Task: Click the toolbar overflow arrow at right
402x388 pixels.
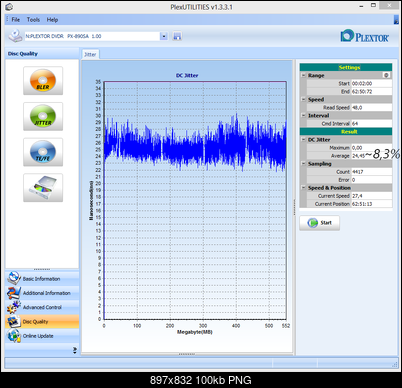Action: click(396, 20)
